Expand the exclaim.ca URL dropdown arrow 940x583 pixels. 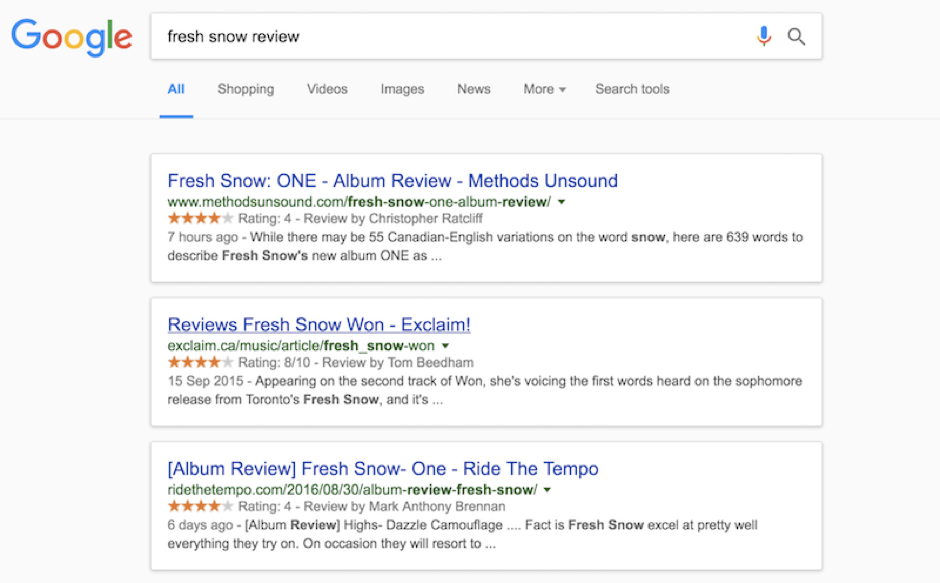tap(445, 346)
